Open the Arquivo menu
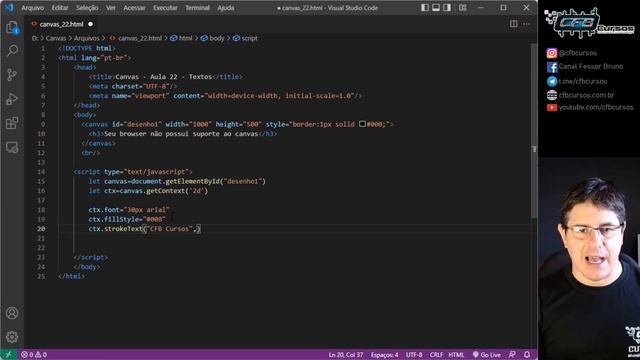Image resolution: width=640 pixels, height=360 pixels. pos(33,8)
